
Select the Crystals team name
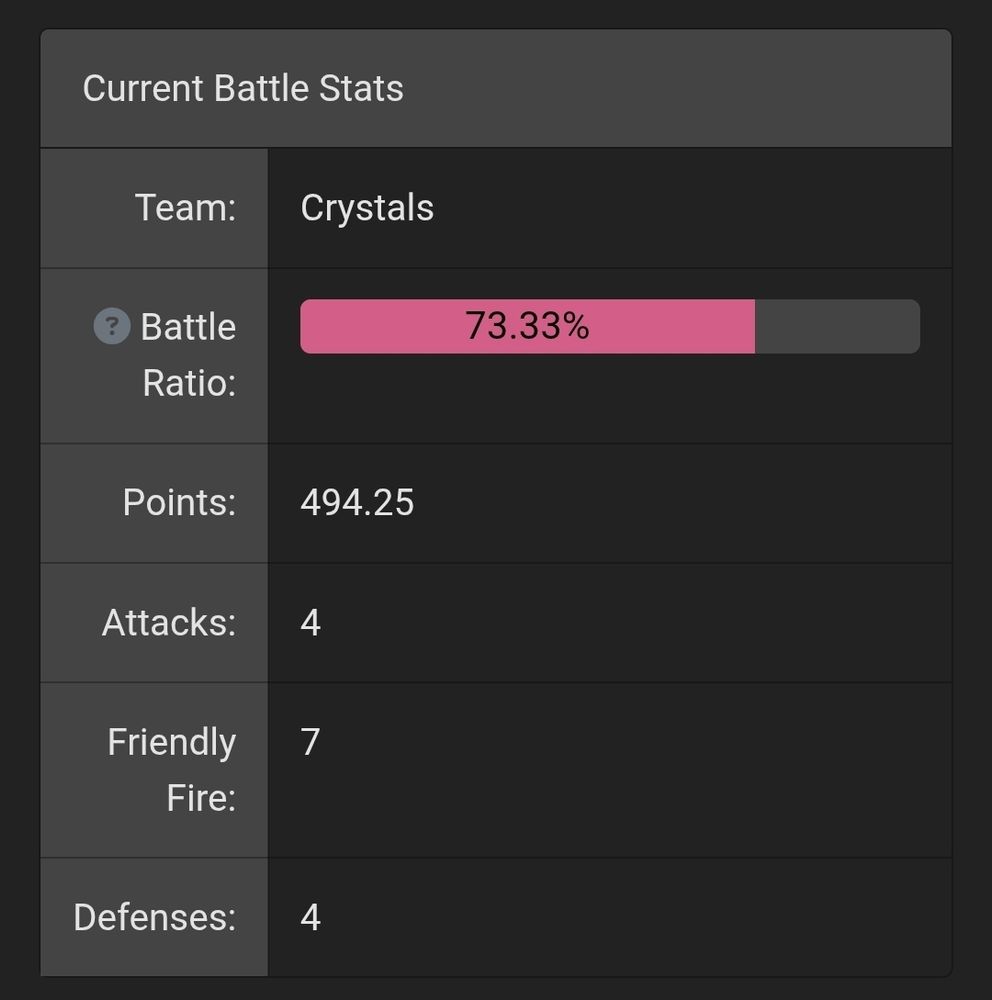(367, 208)
